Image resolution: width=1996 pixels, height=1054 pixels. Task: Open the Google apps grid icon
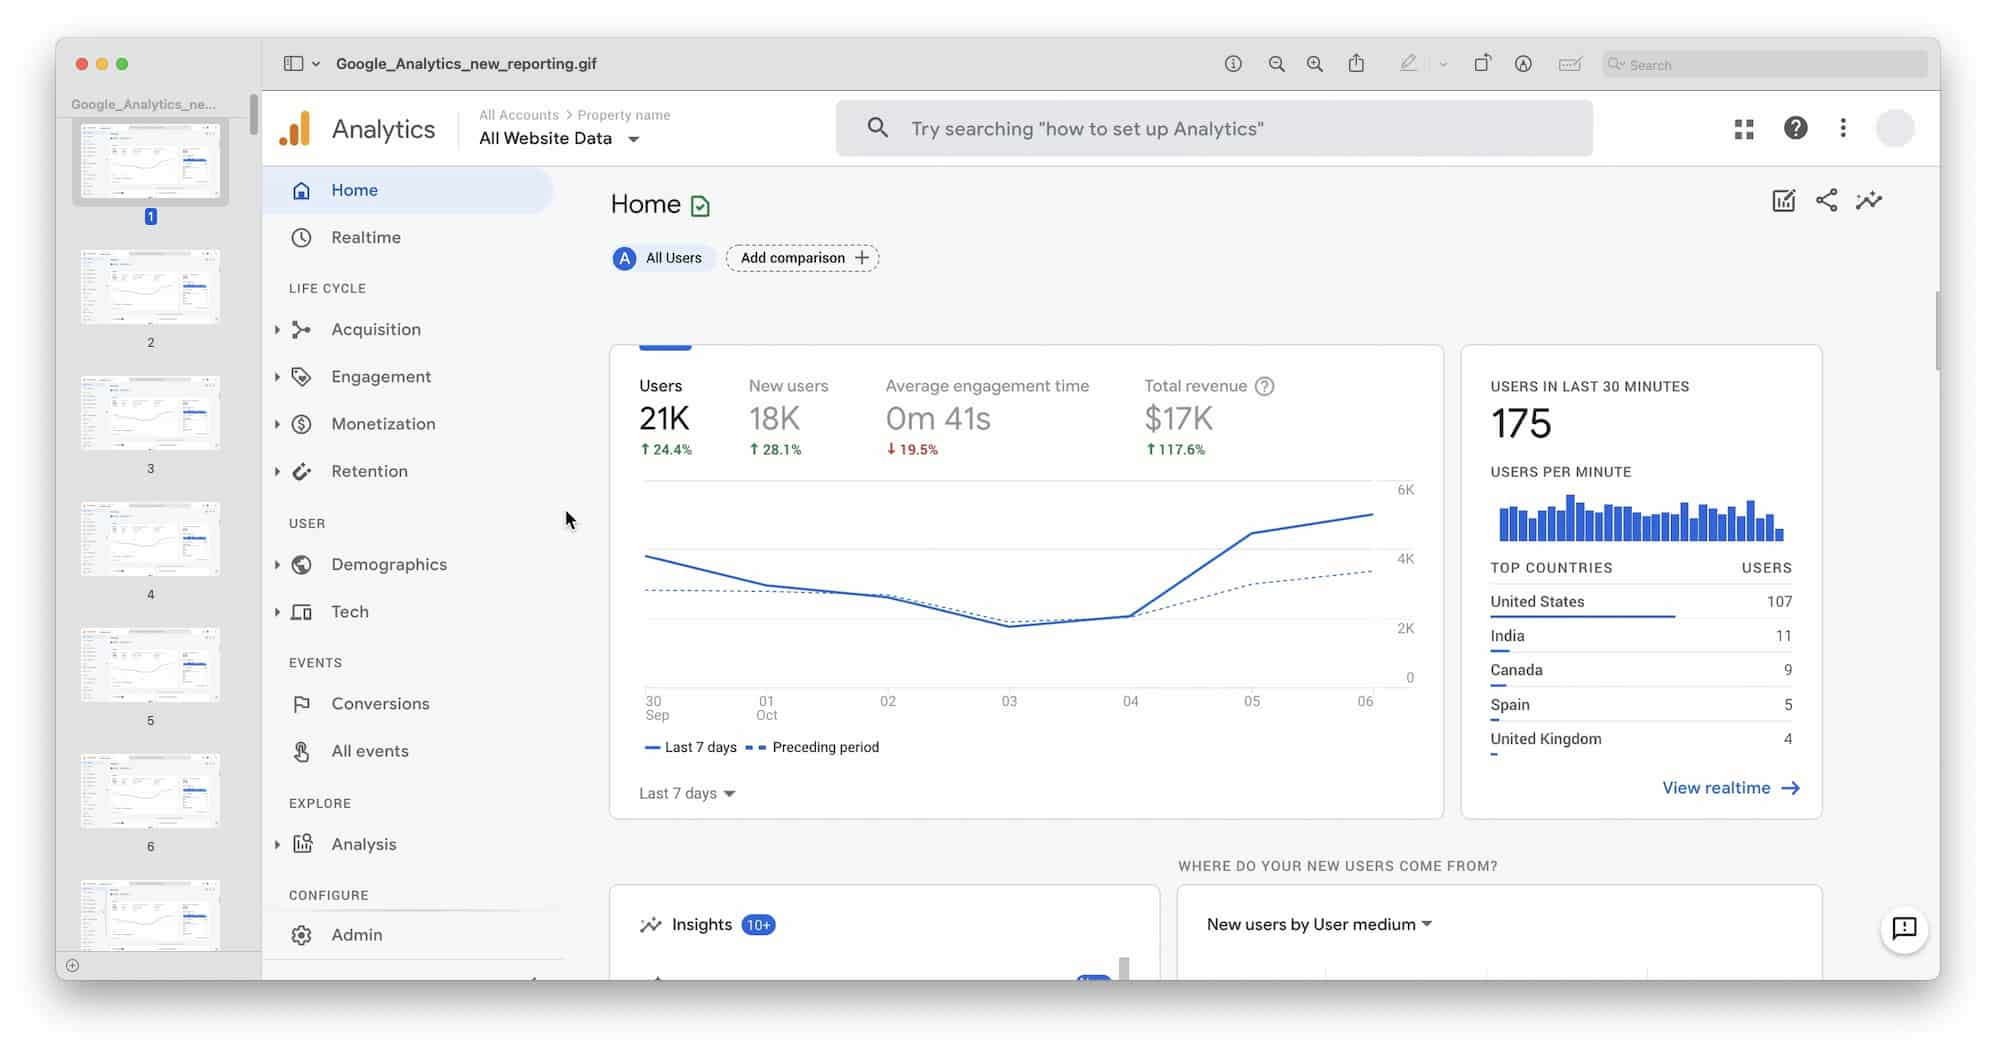(x=1744, y=128)
